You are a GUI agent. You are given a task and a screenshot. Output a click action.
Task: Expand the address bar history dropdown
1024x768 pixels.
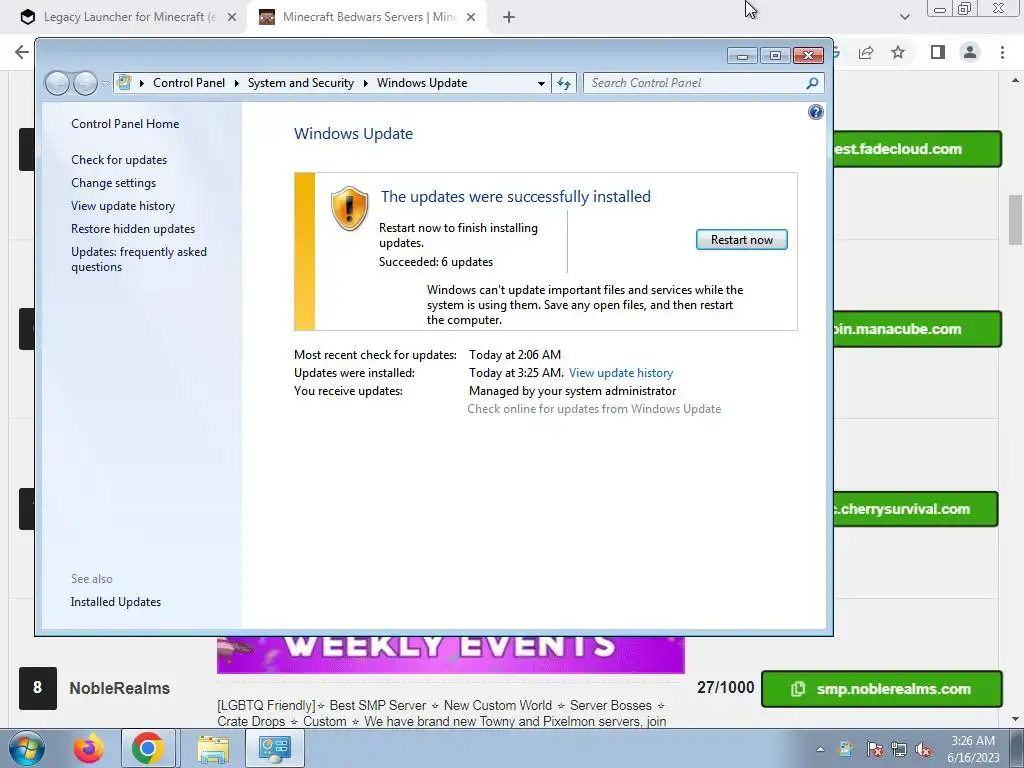[541, 83]
